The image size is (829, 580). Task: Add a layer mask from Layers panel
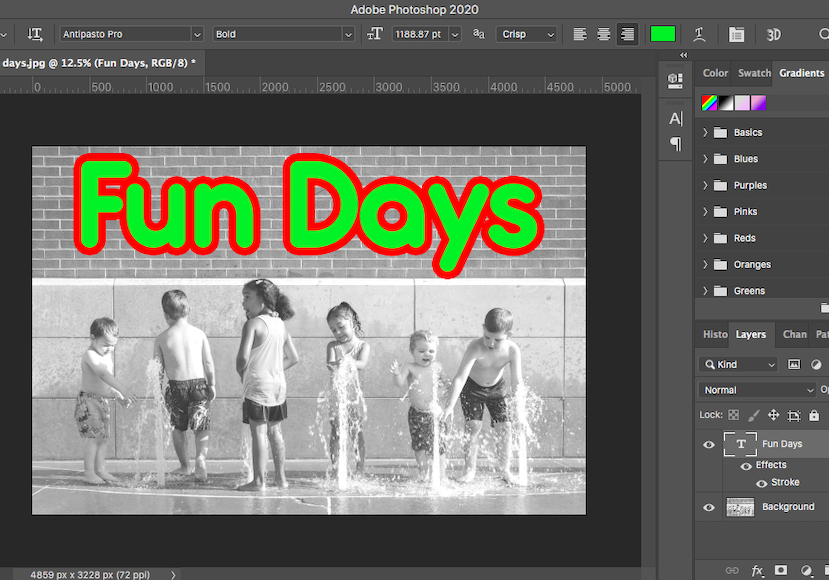(x=781, y=570)
